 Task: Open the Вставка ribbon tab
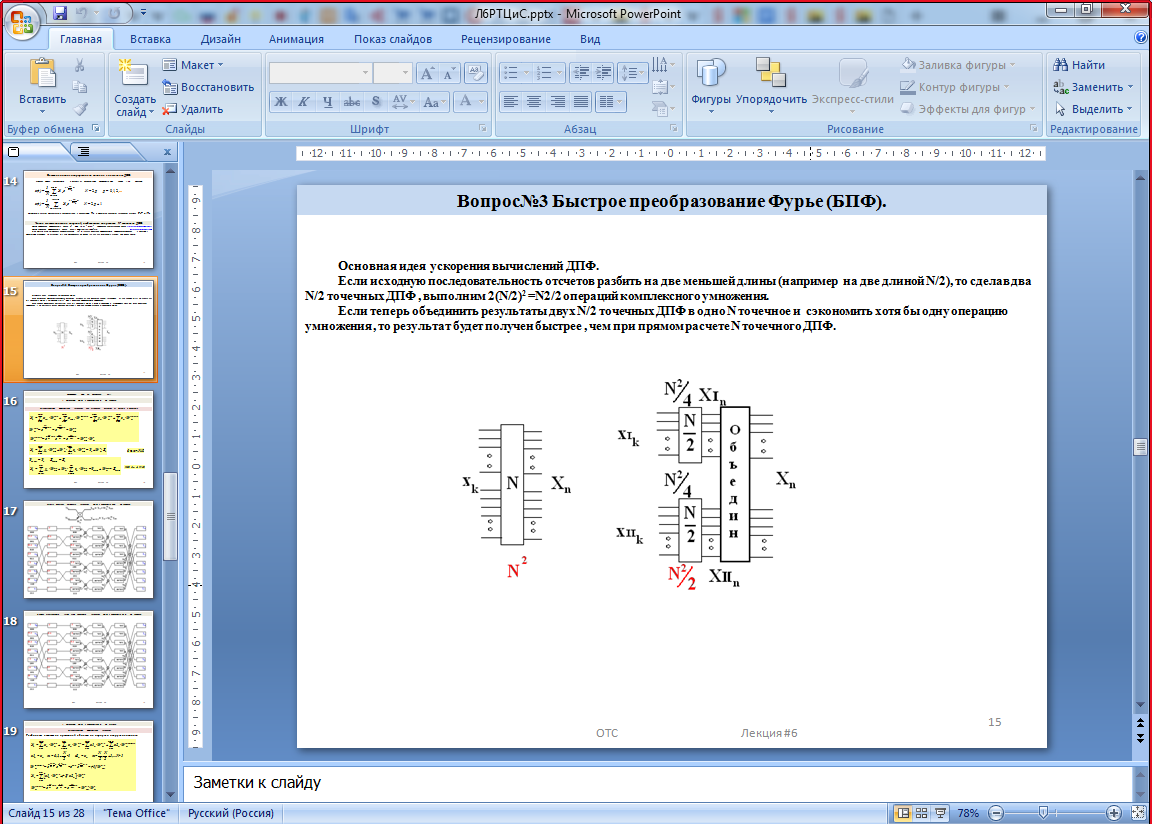tap(150, 39)
